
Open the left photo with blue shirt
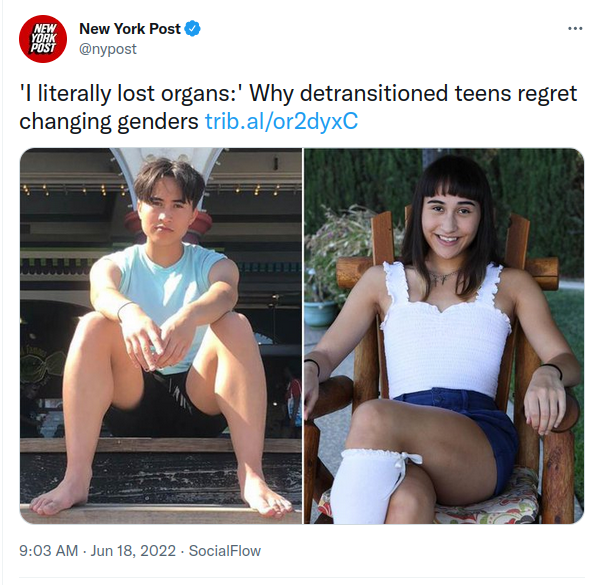tap(161, 336)
